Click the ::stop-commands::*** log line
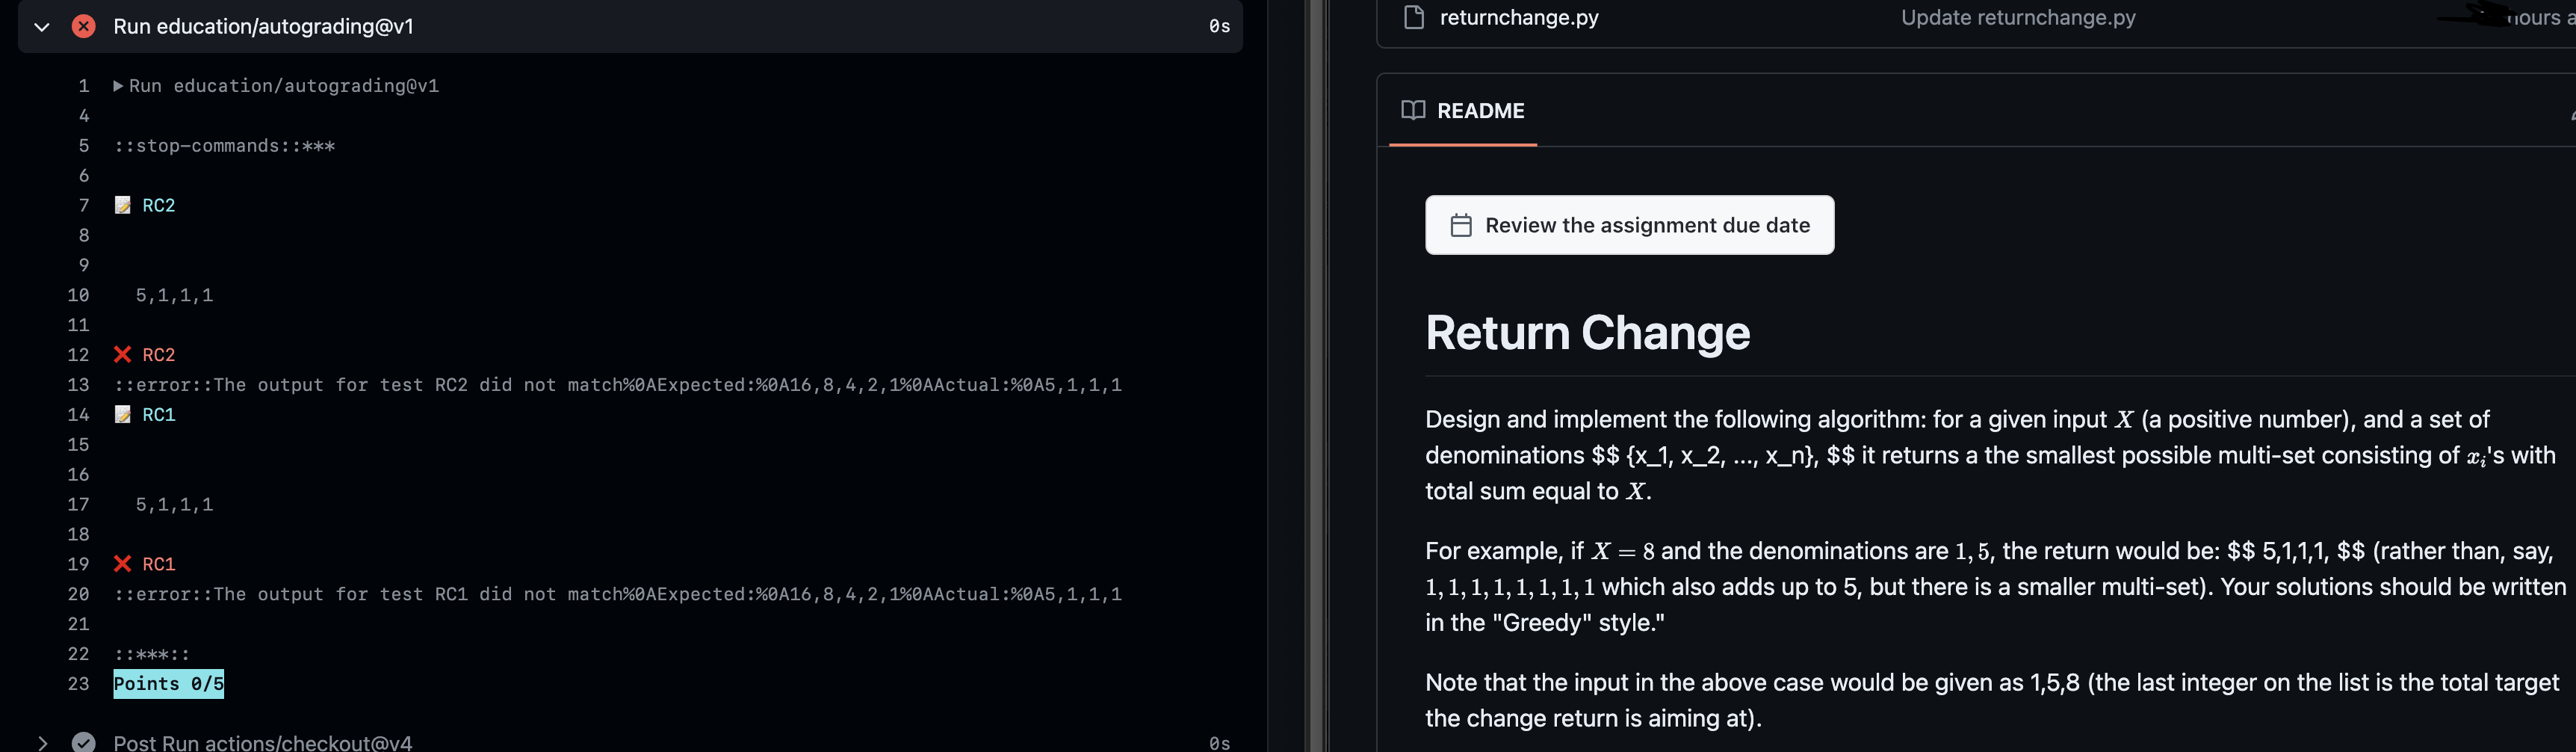2576x752 pixels. click(225, 146)
